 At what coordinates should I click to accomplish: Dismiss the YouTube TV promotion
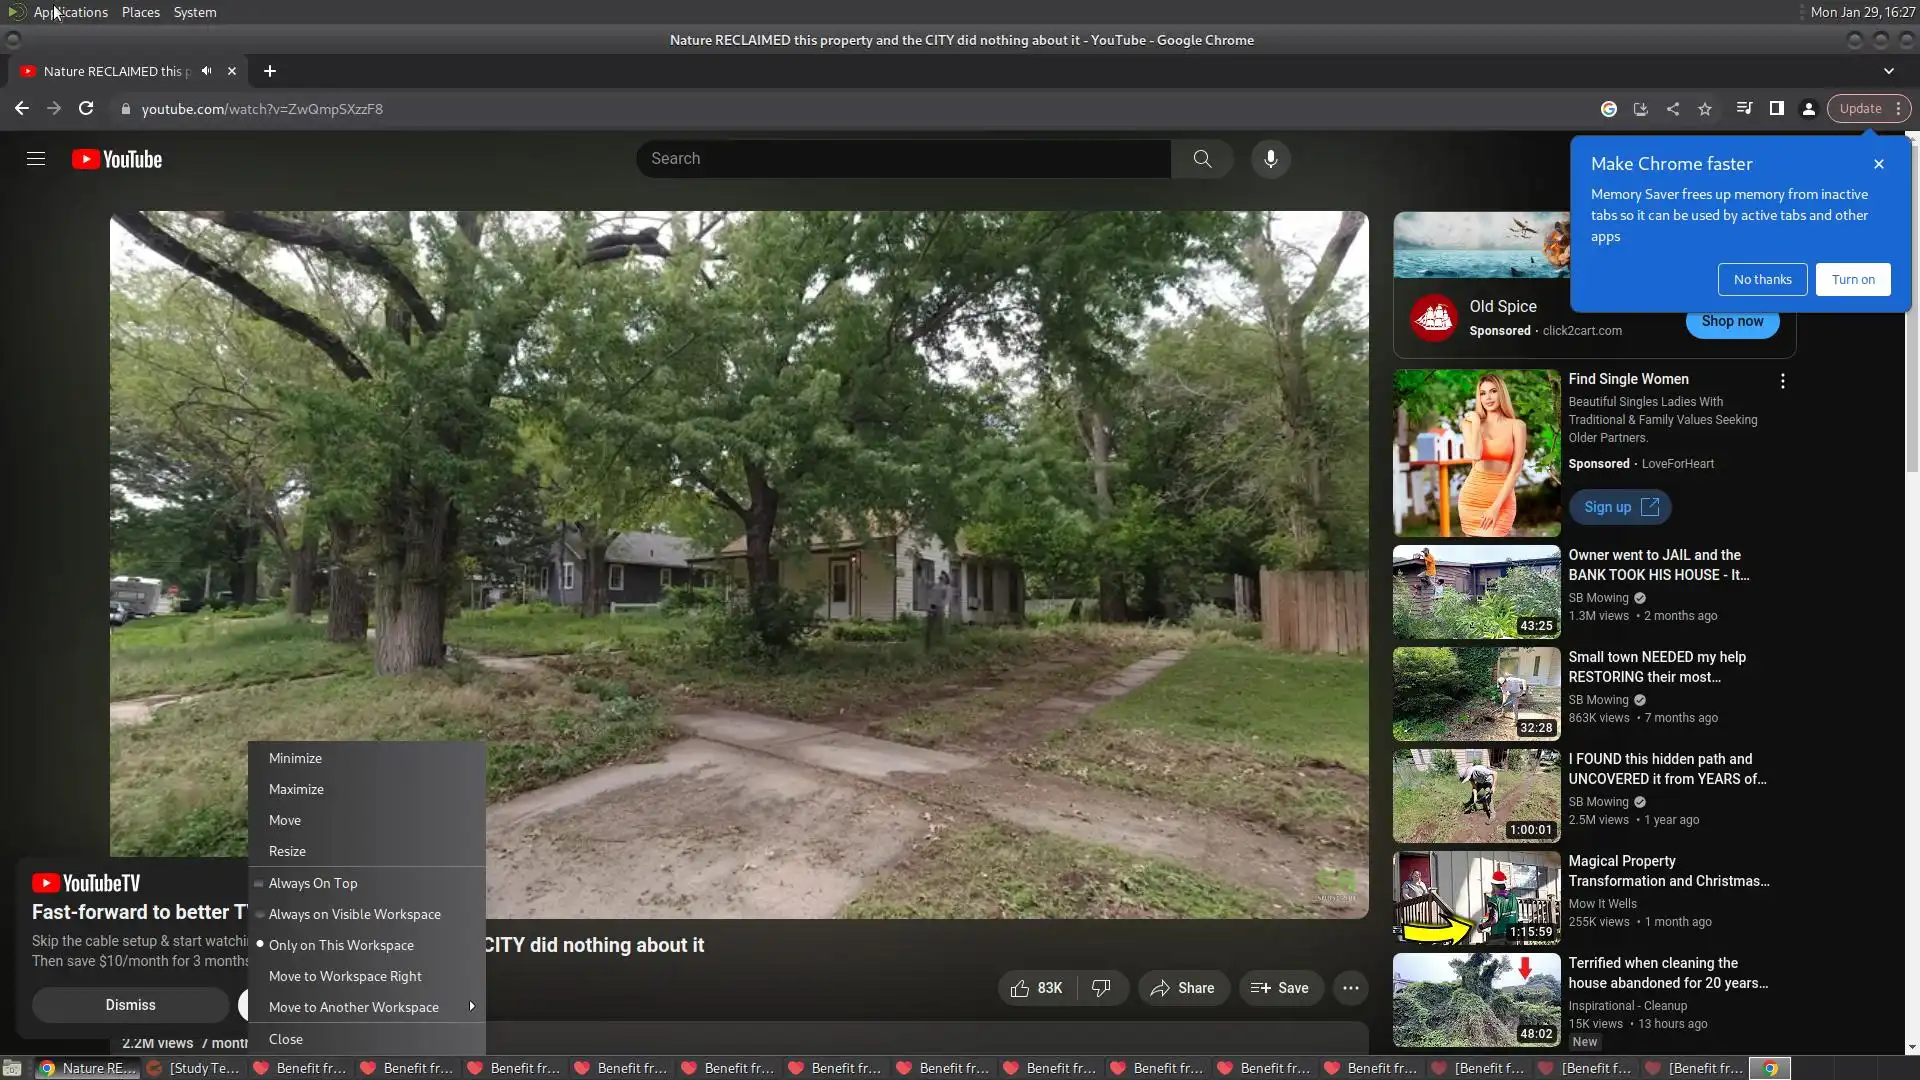click(130, 1005)
